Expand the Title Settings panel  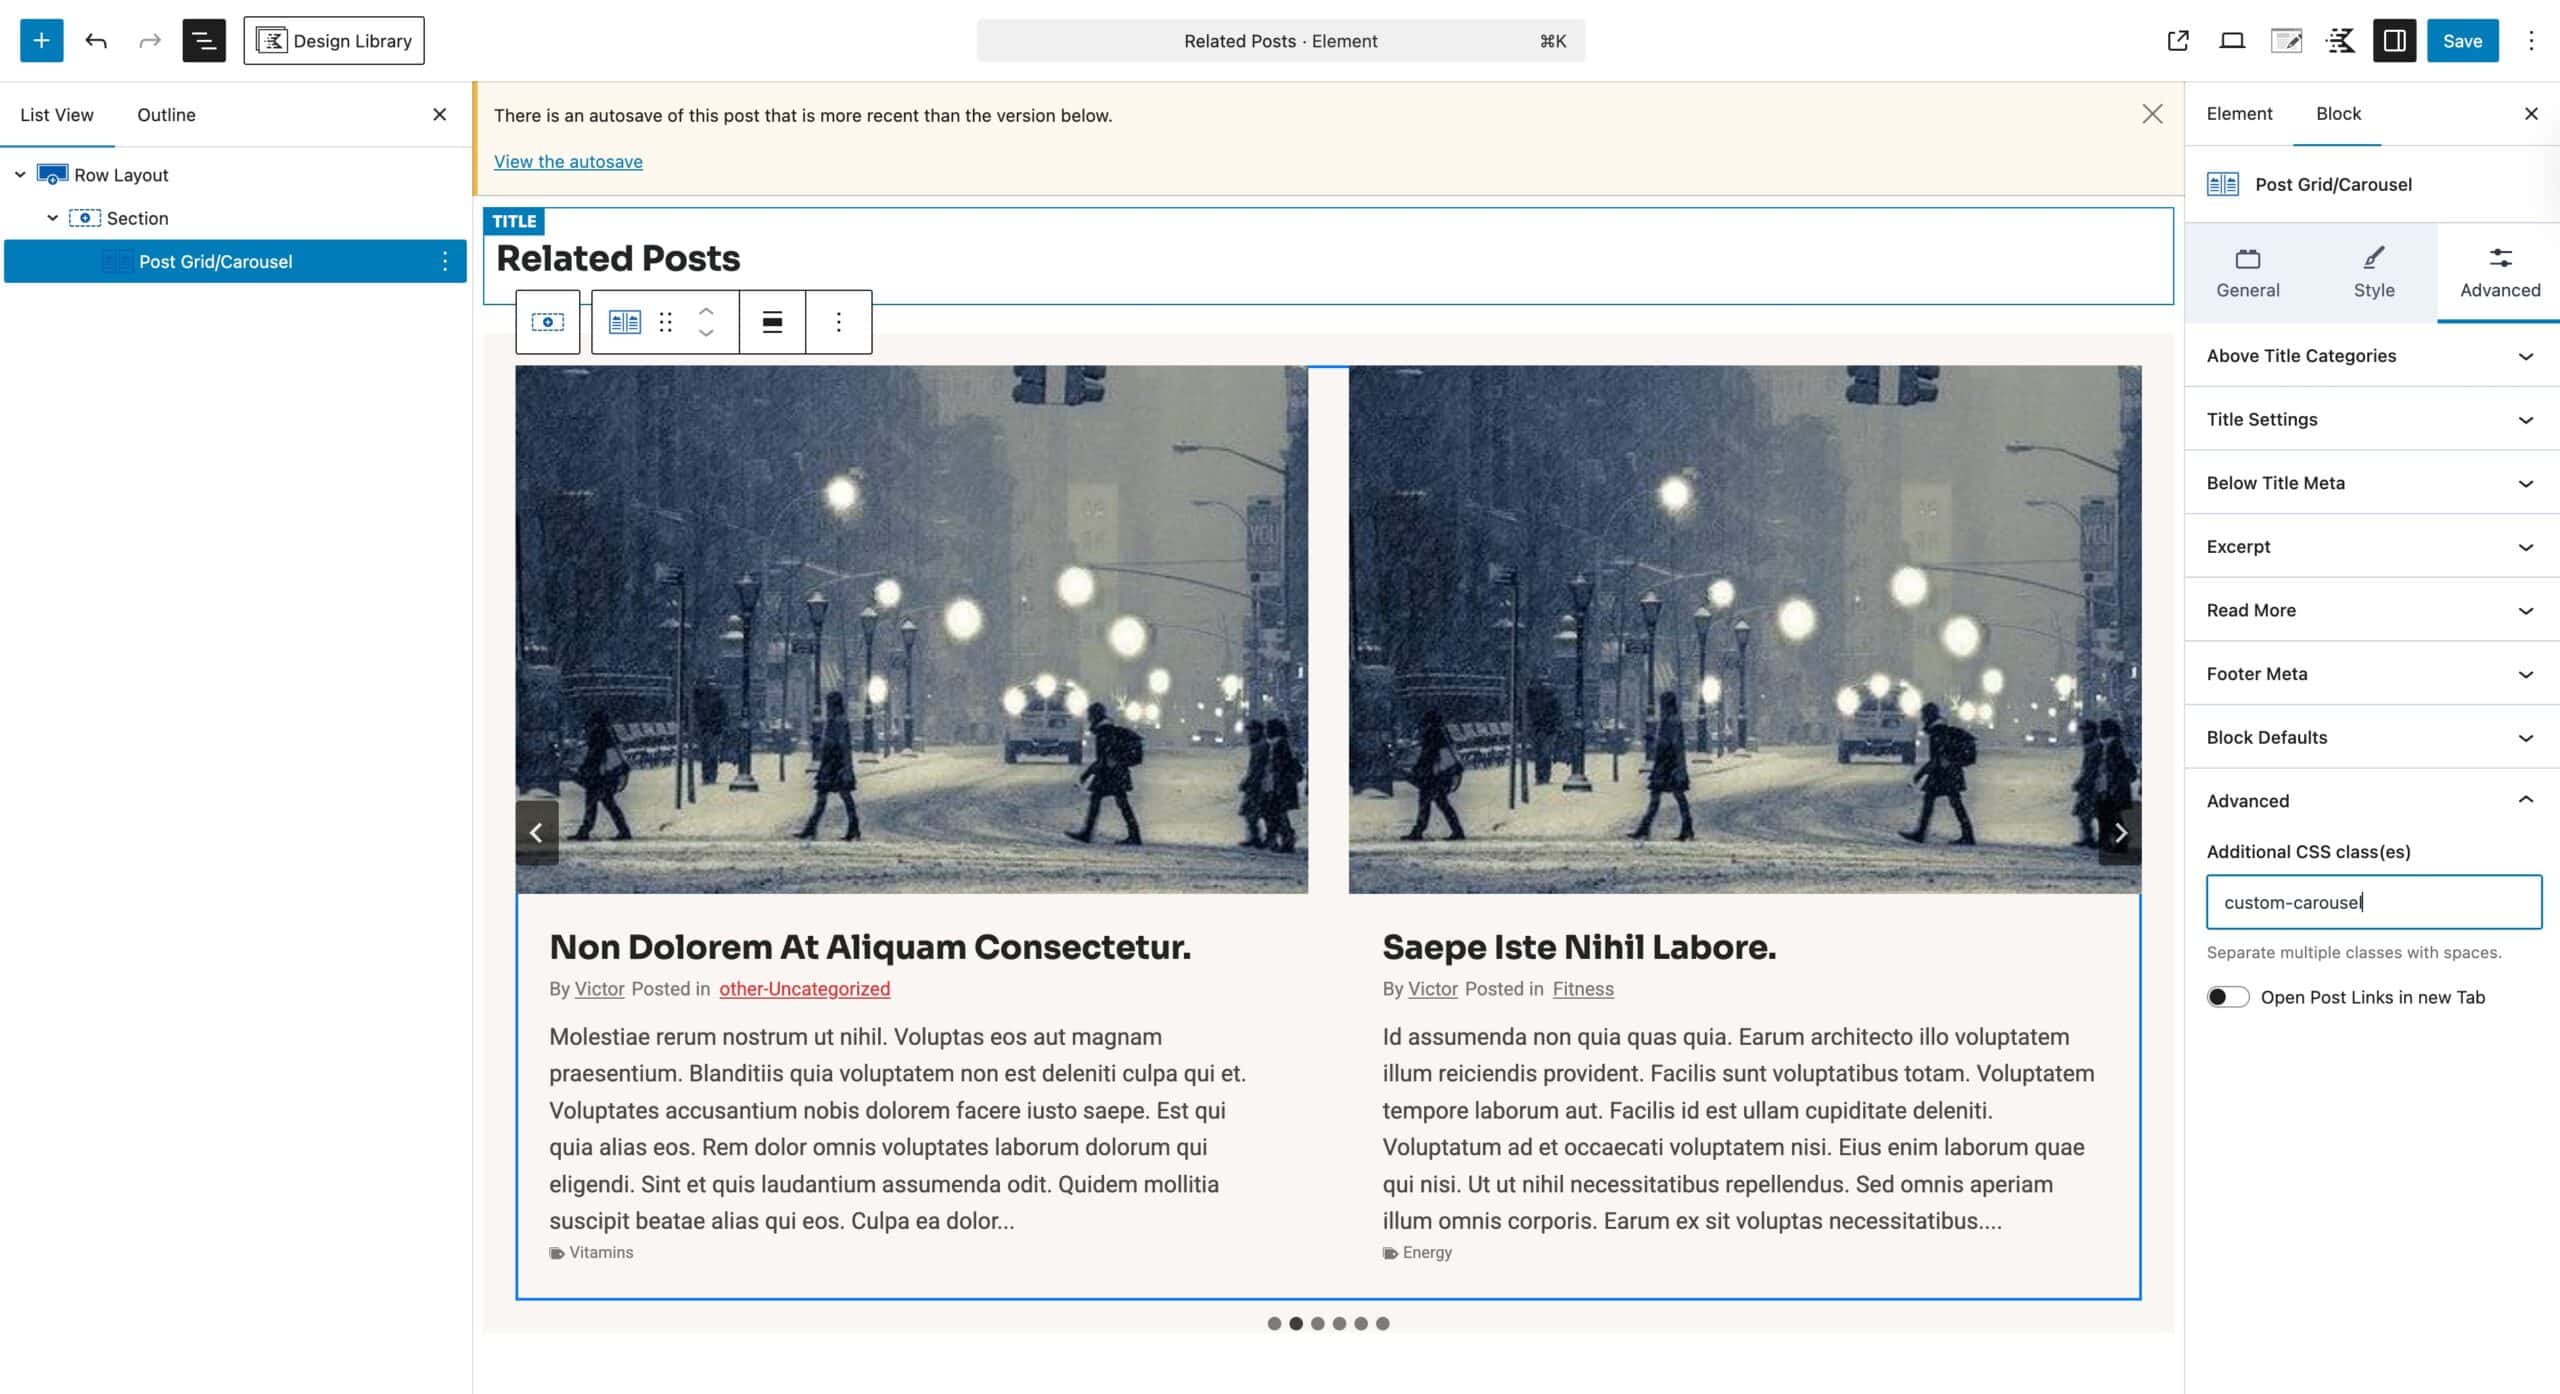coord(2370,419)
